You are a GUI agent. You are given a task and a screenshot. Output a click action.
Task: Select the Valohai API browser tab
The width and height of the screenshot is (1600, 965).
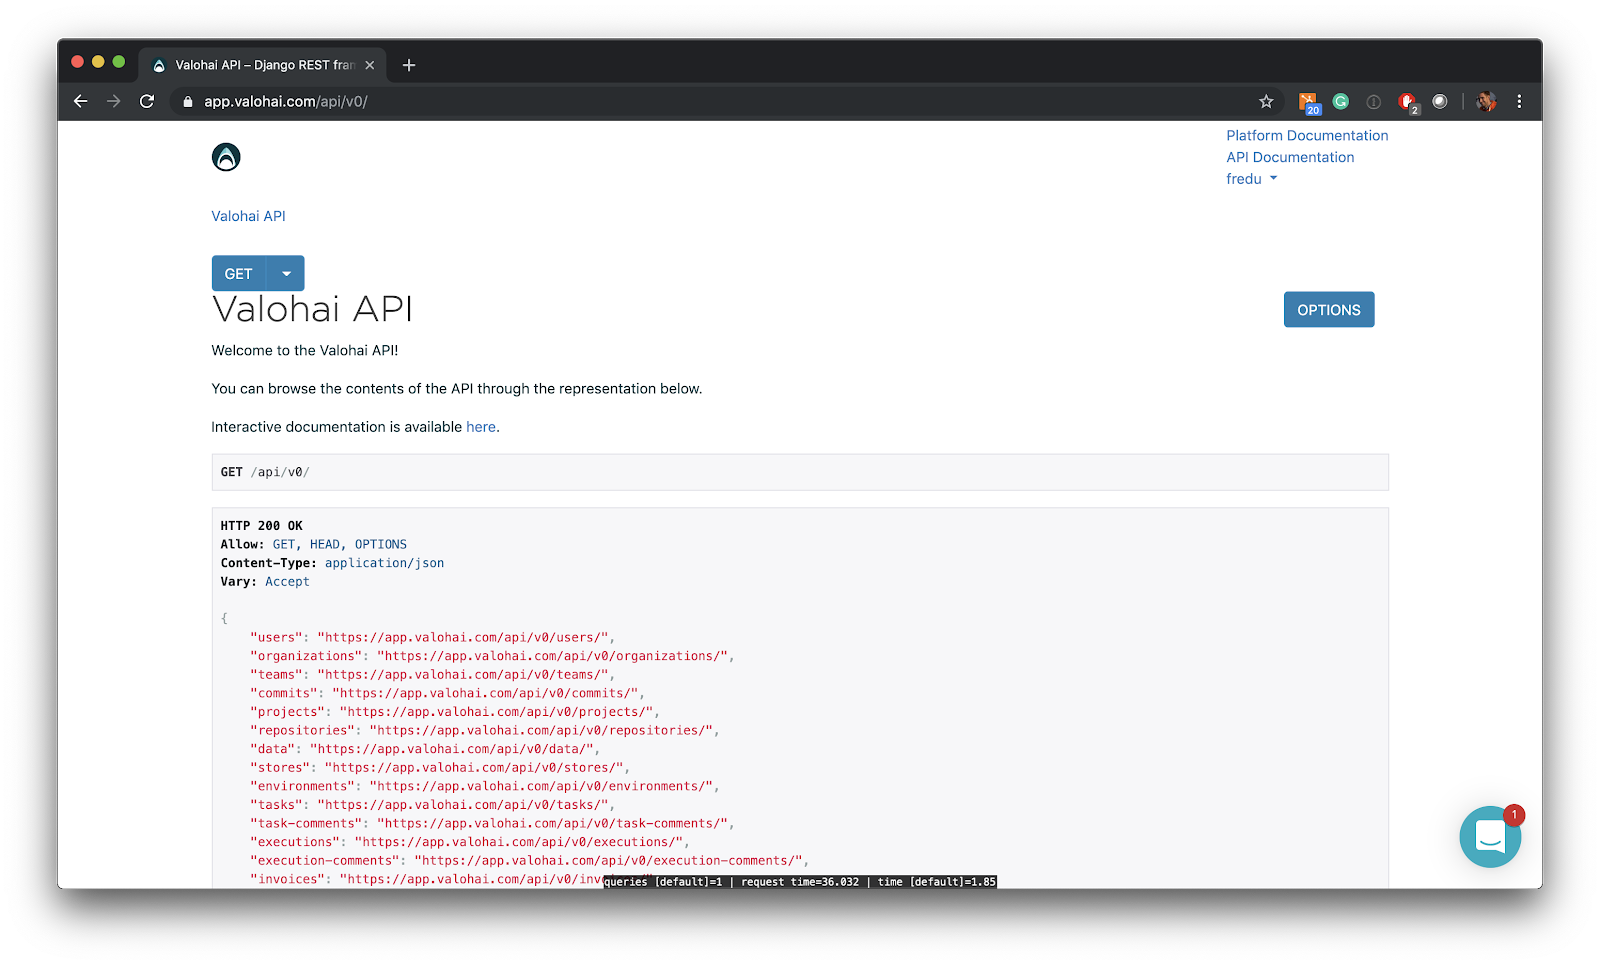click(x=262, y=65)
